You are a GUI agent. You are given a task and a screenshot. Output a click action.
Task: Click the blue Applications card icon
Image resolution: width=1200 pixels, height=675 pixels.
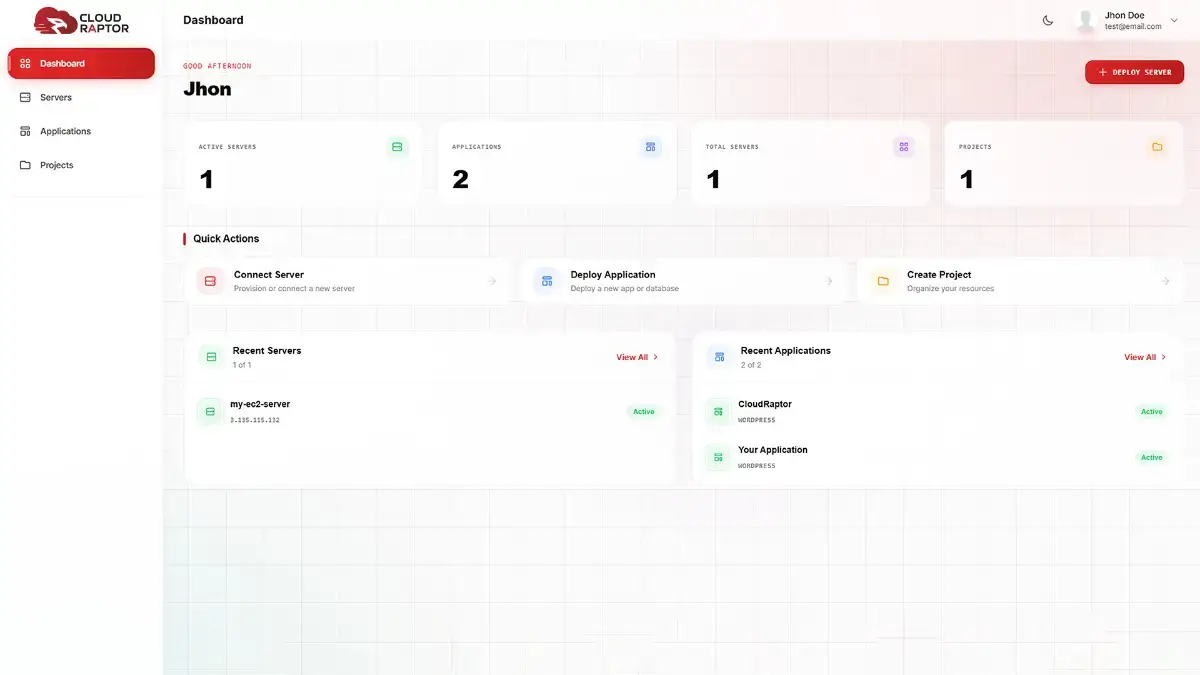tap(650, 147)
